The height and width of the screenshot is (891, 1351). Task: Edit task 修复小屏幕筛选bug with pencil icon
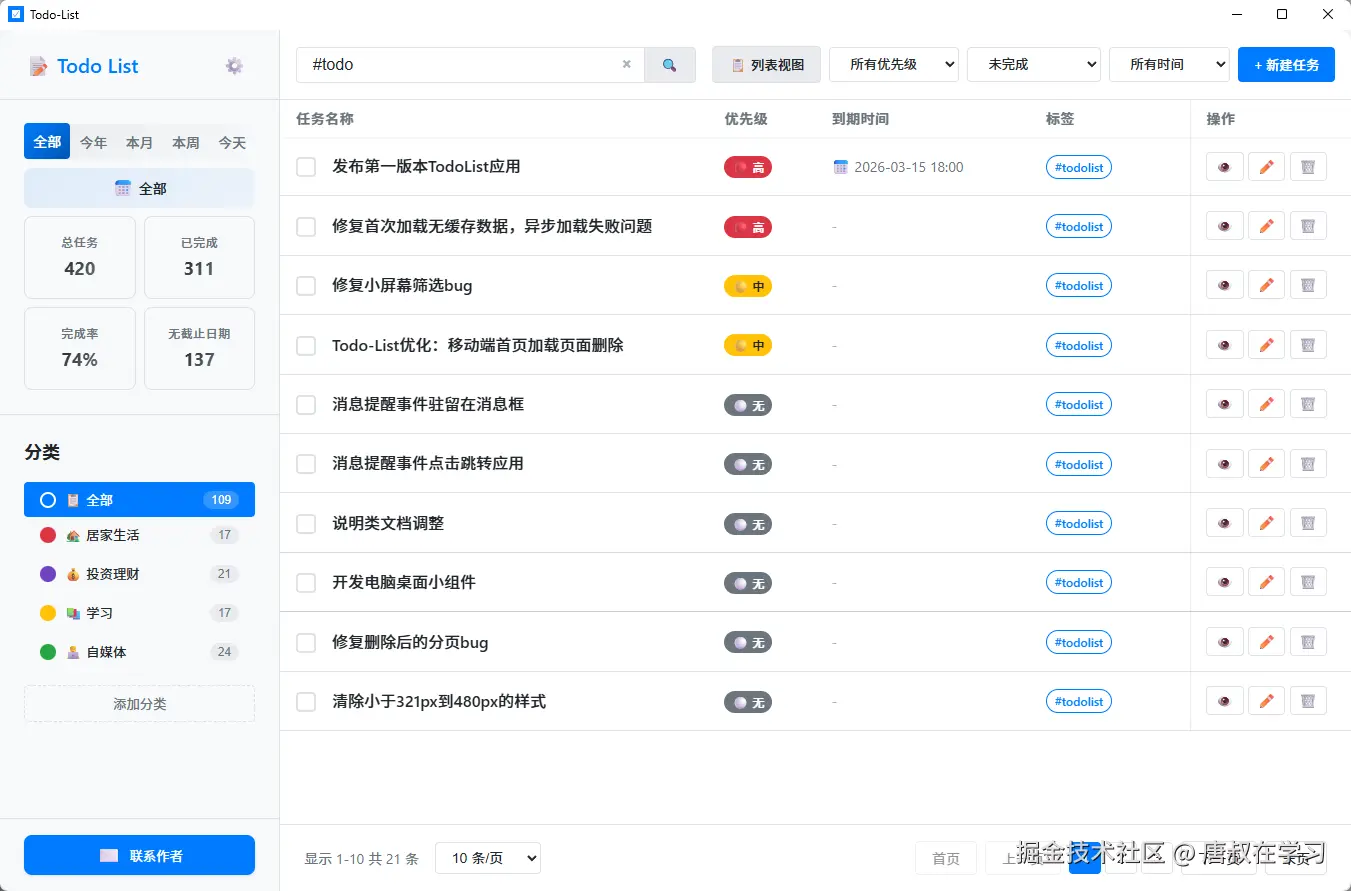tap(1266, 284)
